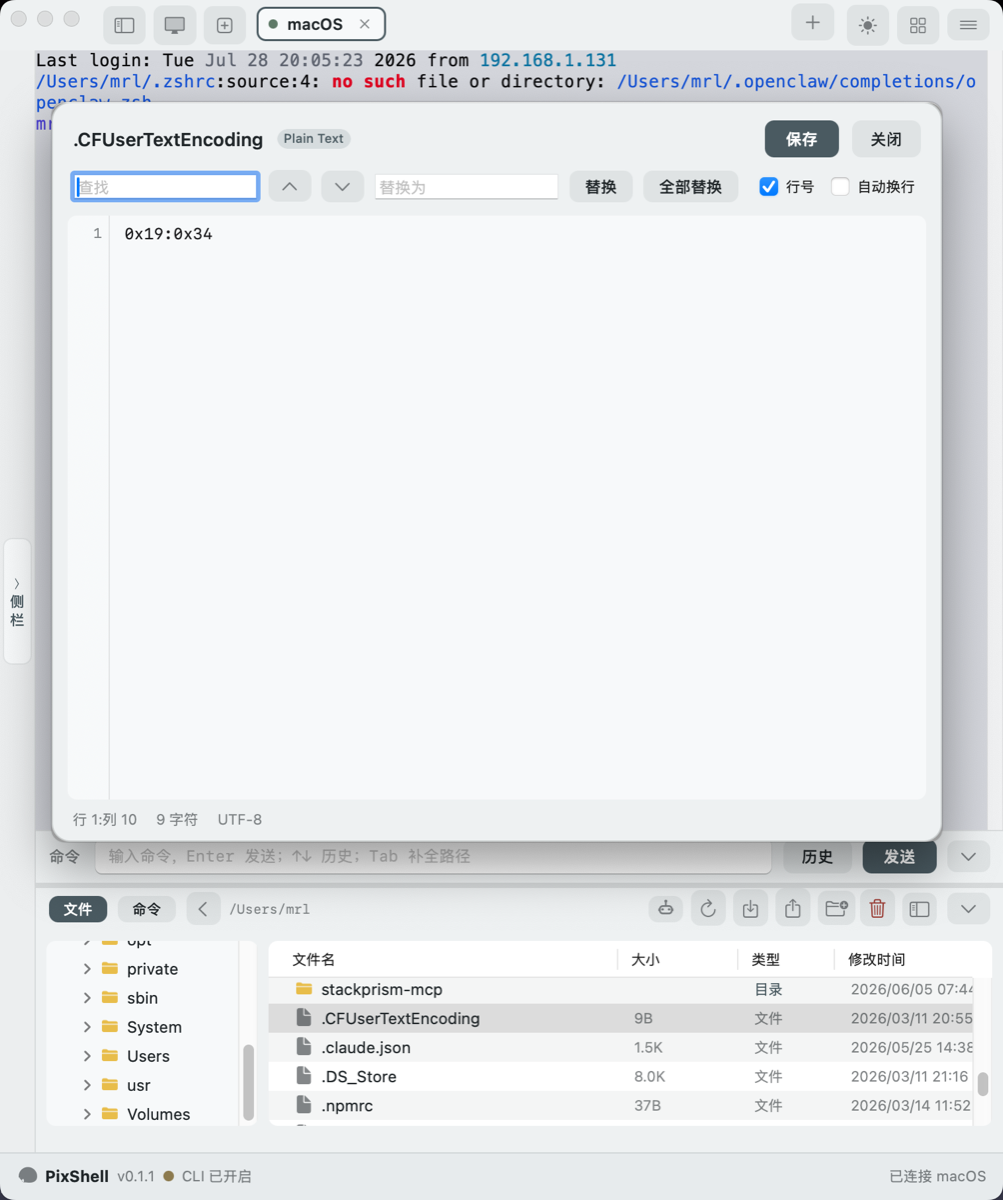This screenshot has width=1003, height=1200.
Task: Expand the System folder in tree
Action: coord(87,1027)
